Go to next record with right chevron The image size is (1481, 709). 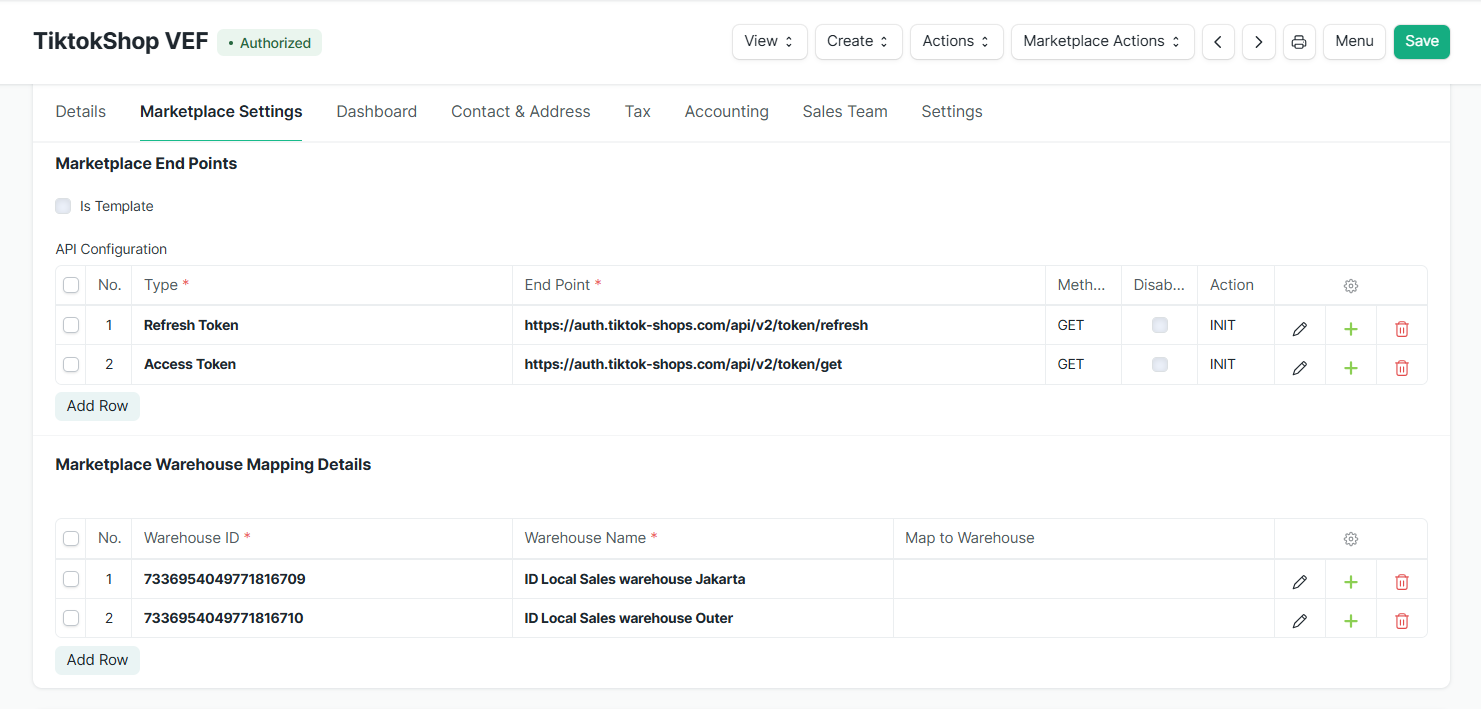tap(1259, 42)
